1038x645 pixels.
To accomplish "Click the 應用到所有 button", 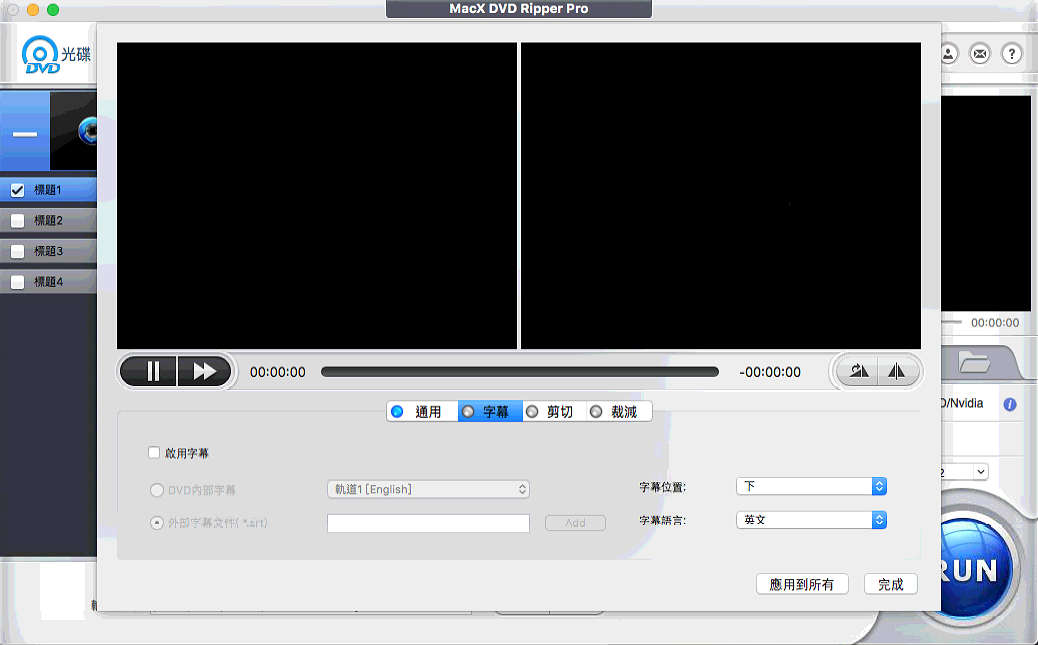I will coord(802,584).
